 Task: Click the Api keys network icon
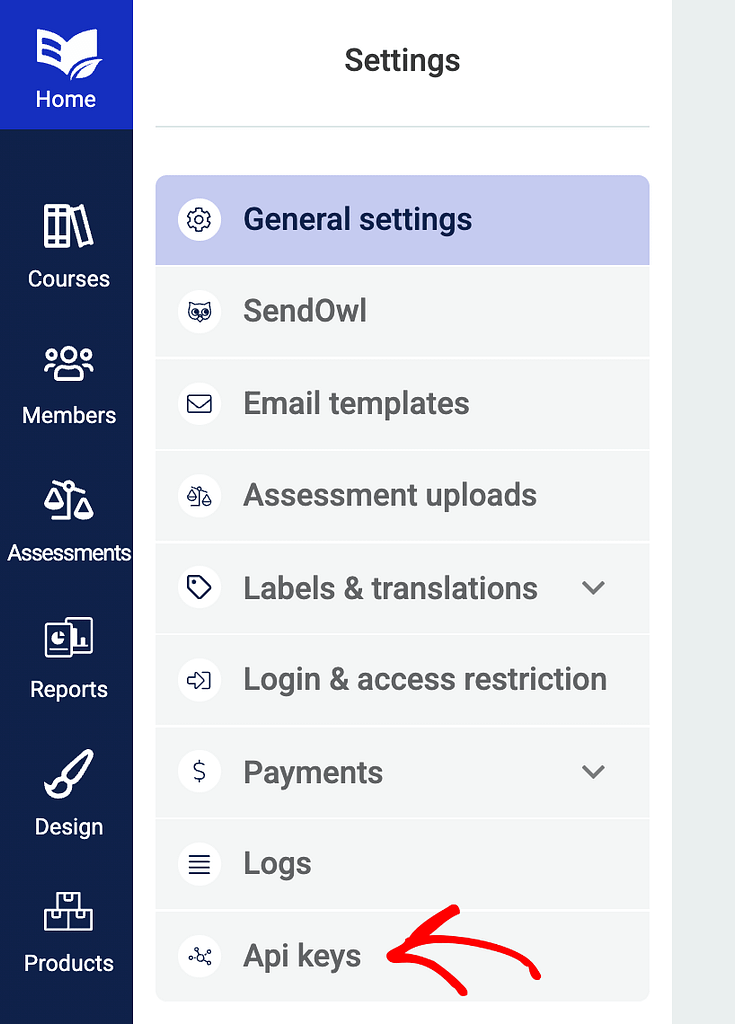pos(199,957)
